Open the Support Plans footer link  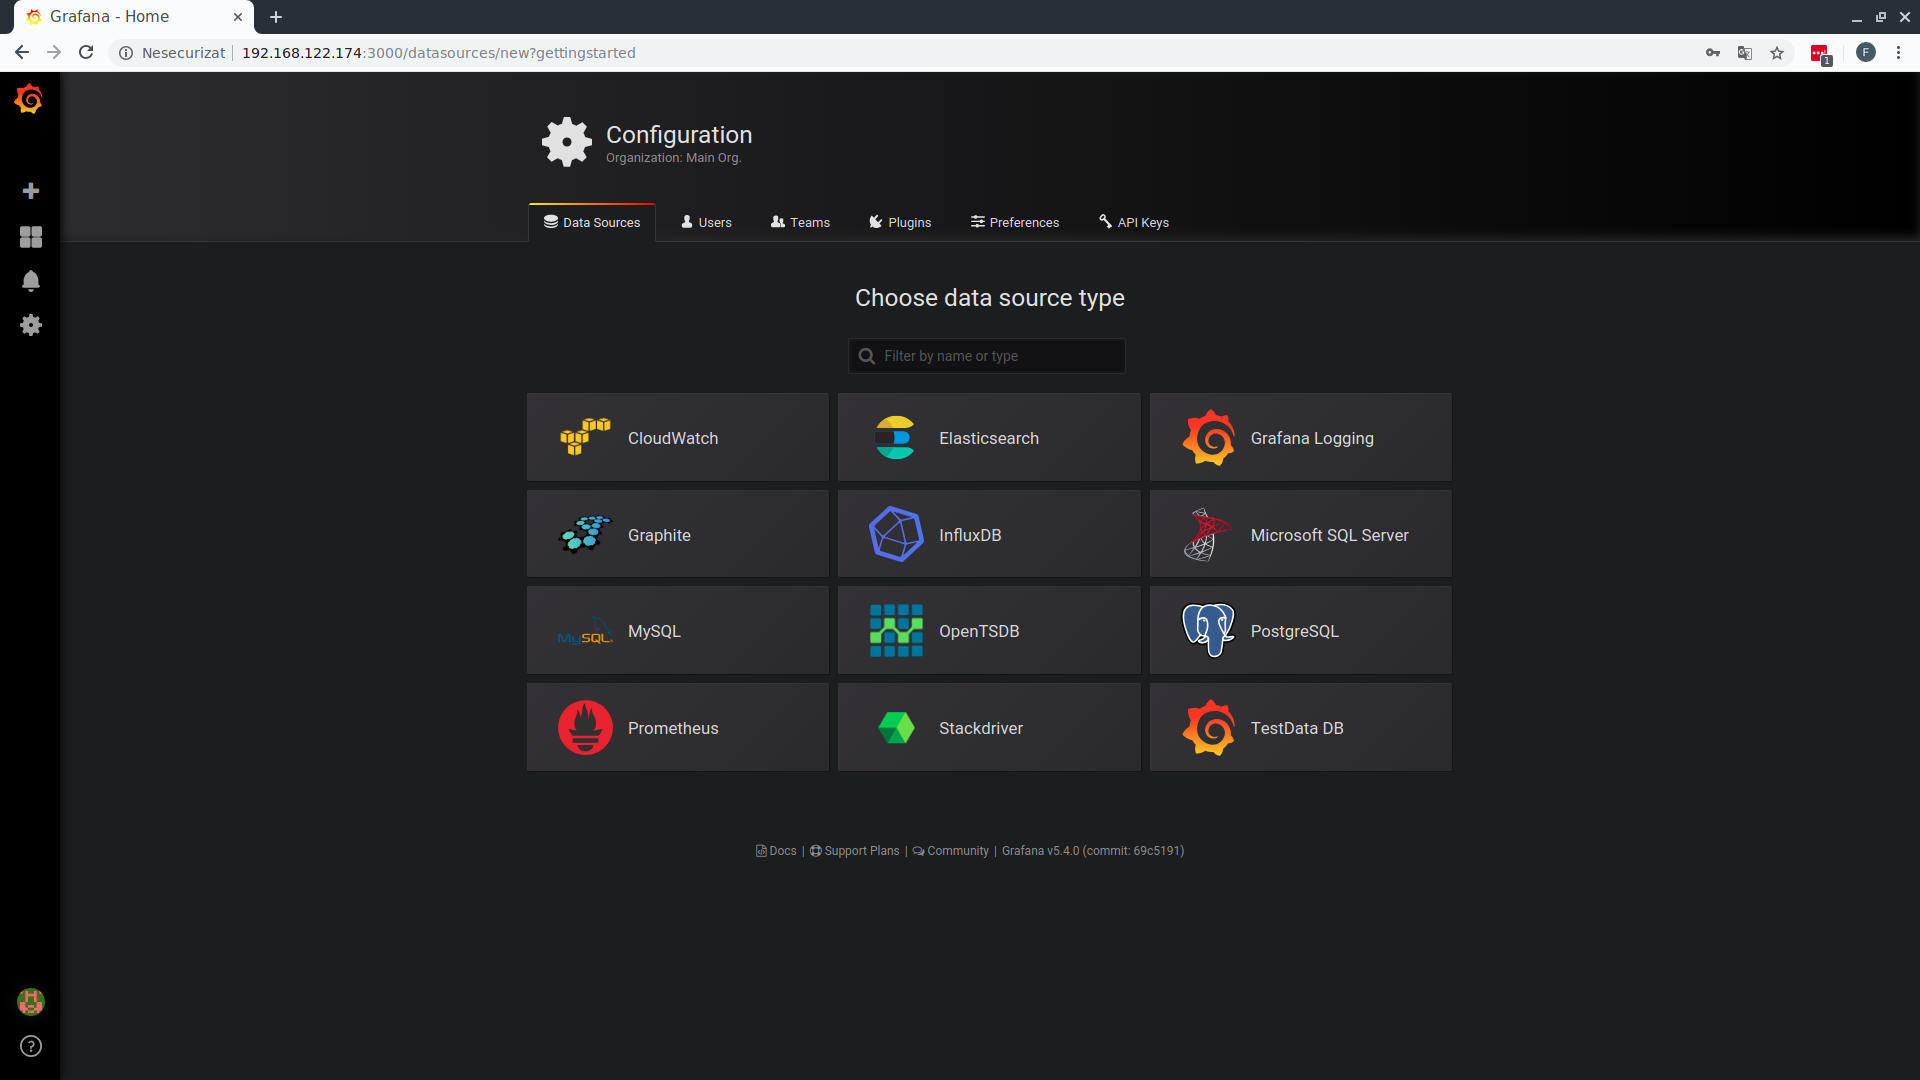[855, 851]
